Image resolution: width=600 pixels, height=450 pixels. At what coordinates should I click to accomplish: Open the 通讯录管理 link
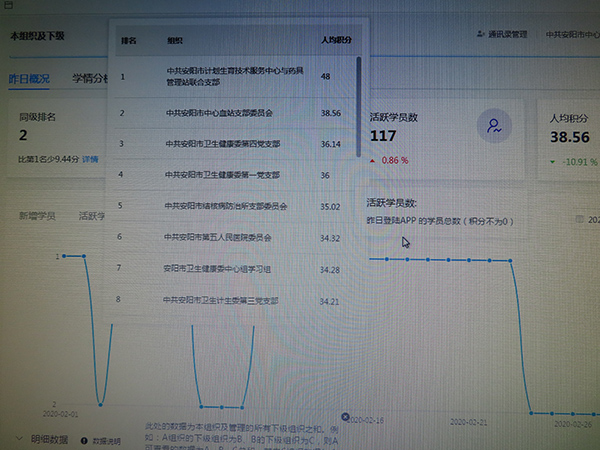click(x=510, y=36)
